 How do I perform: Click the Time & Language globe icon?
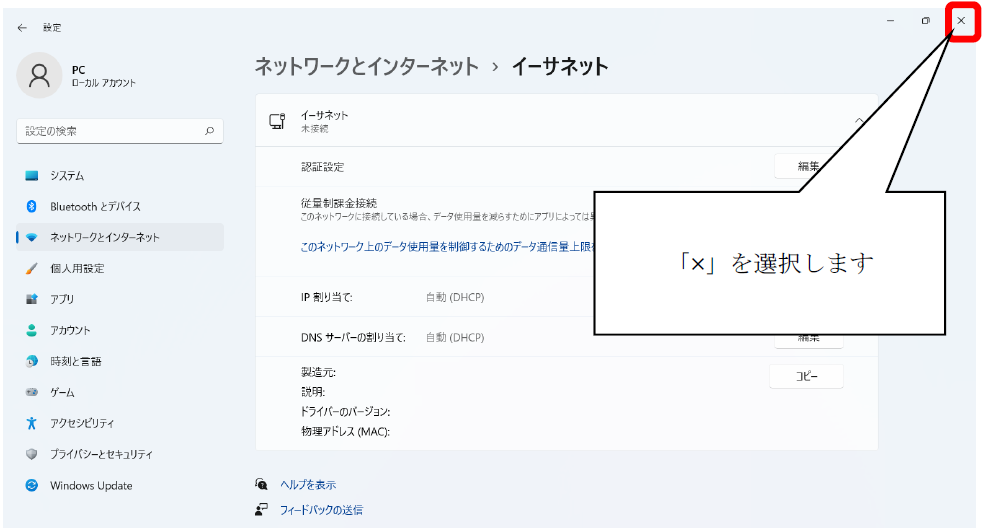(32, 362)
